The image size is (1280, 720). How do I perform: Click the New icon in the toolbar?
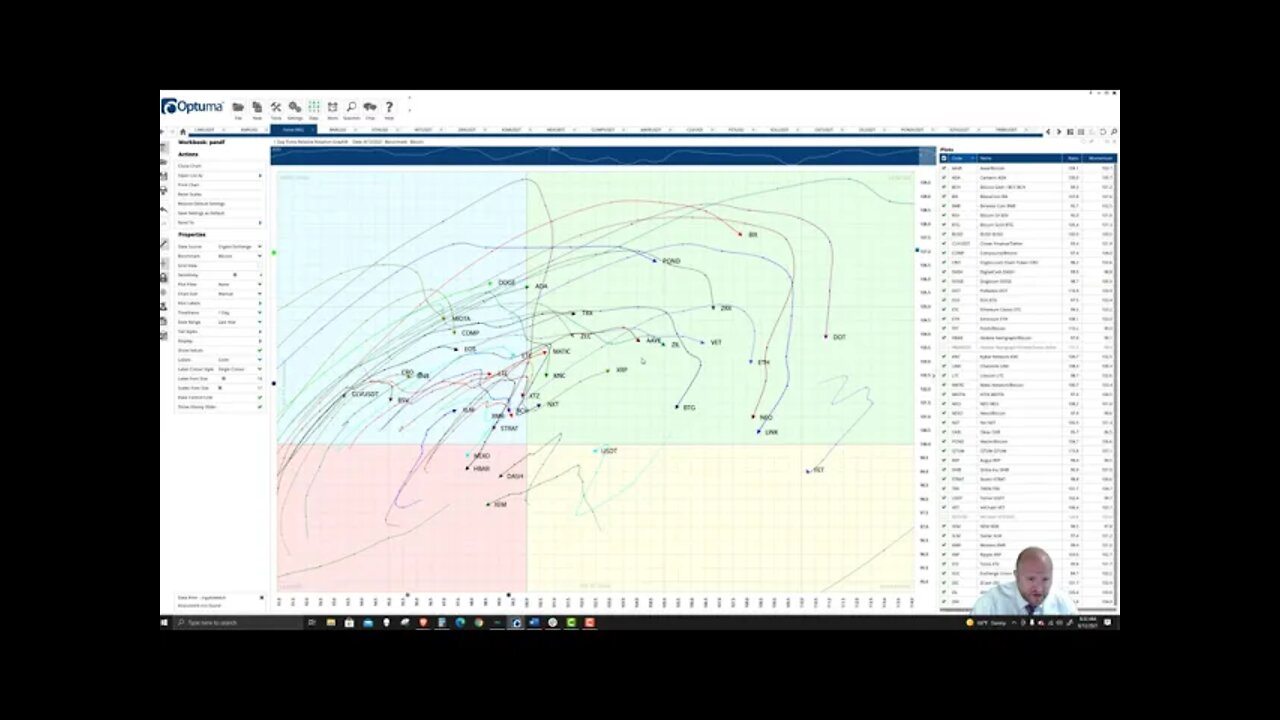click(257, 108)
